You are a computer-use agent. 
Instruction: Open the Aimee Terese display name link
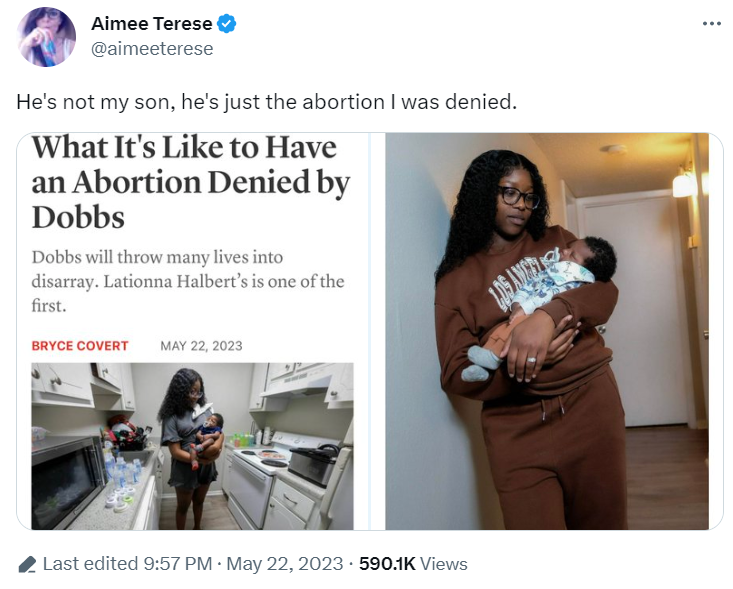pyautogui.click(x=151, y=24)
